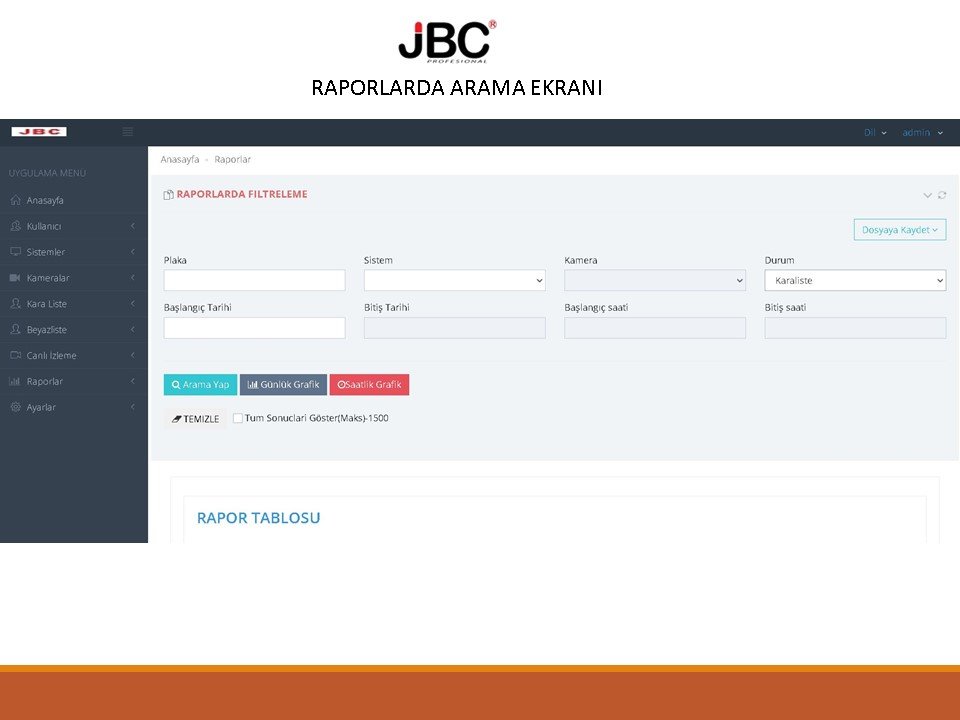Viewport: 960px width, 720px height.
Task: Open the Durum dropdown showing Karaliste
Action: click(855, 281)
